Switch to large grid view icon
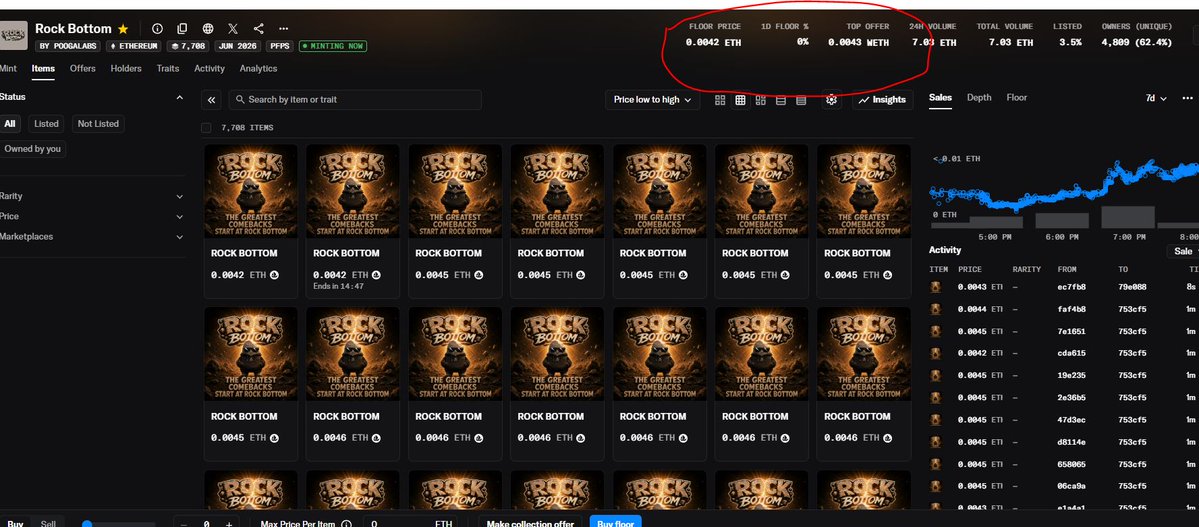The width and height of the screenshot is (1199, 527). pos(720,100)
